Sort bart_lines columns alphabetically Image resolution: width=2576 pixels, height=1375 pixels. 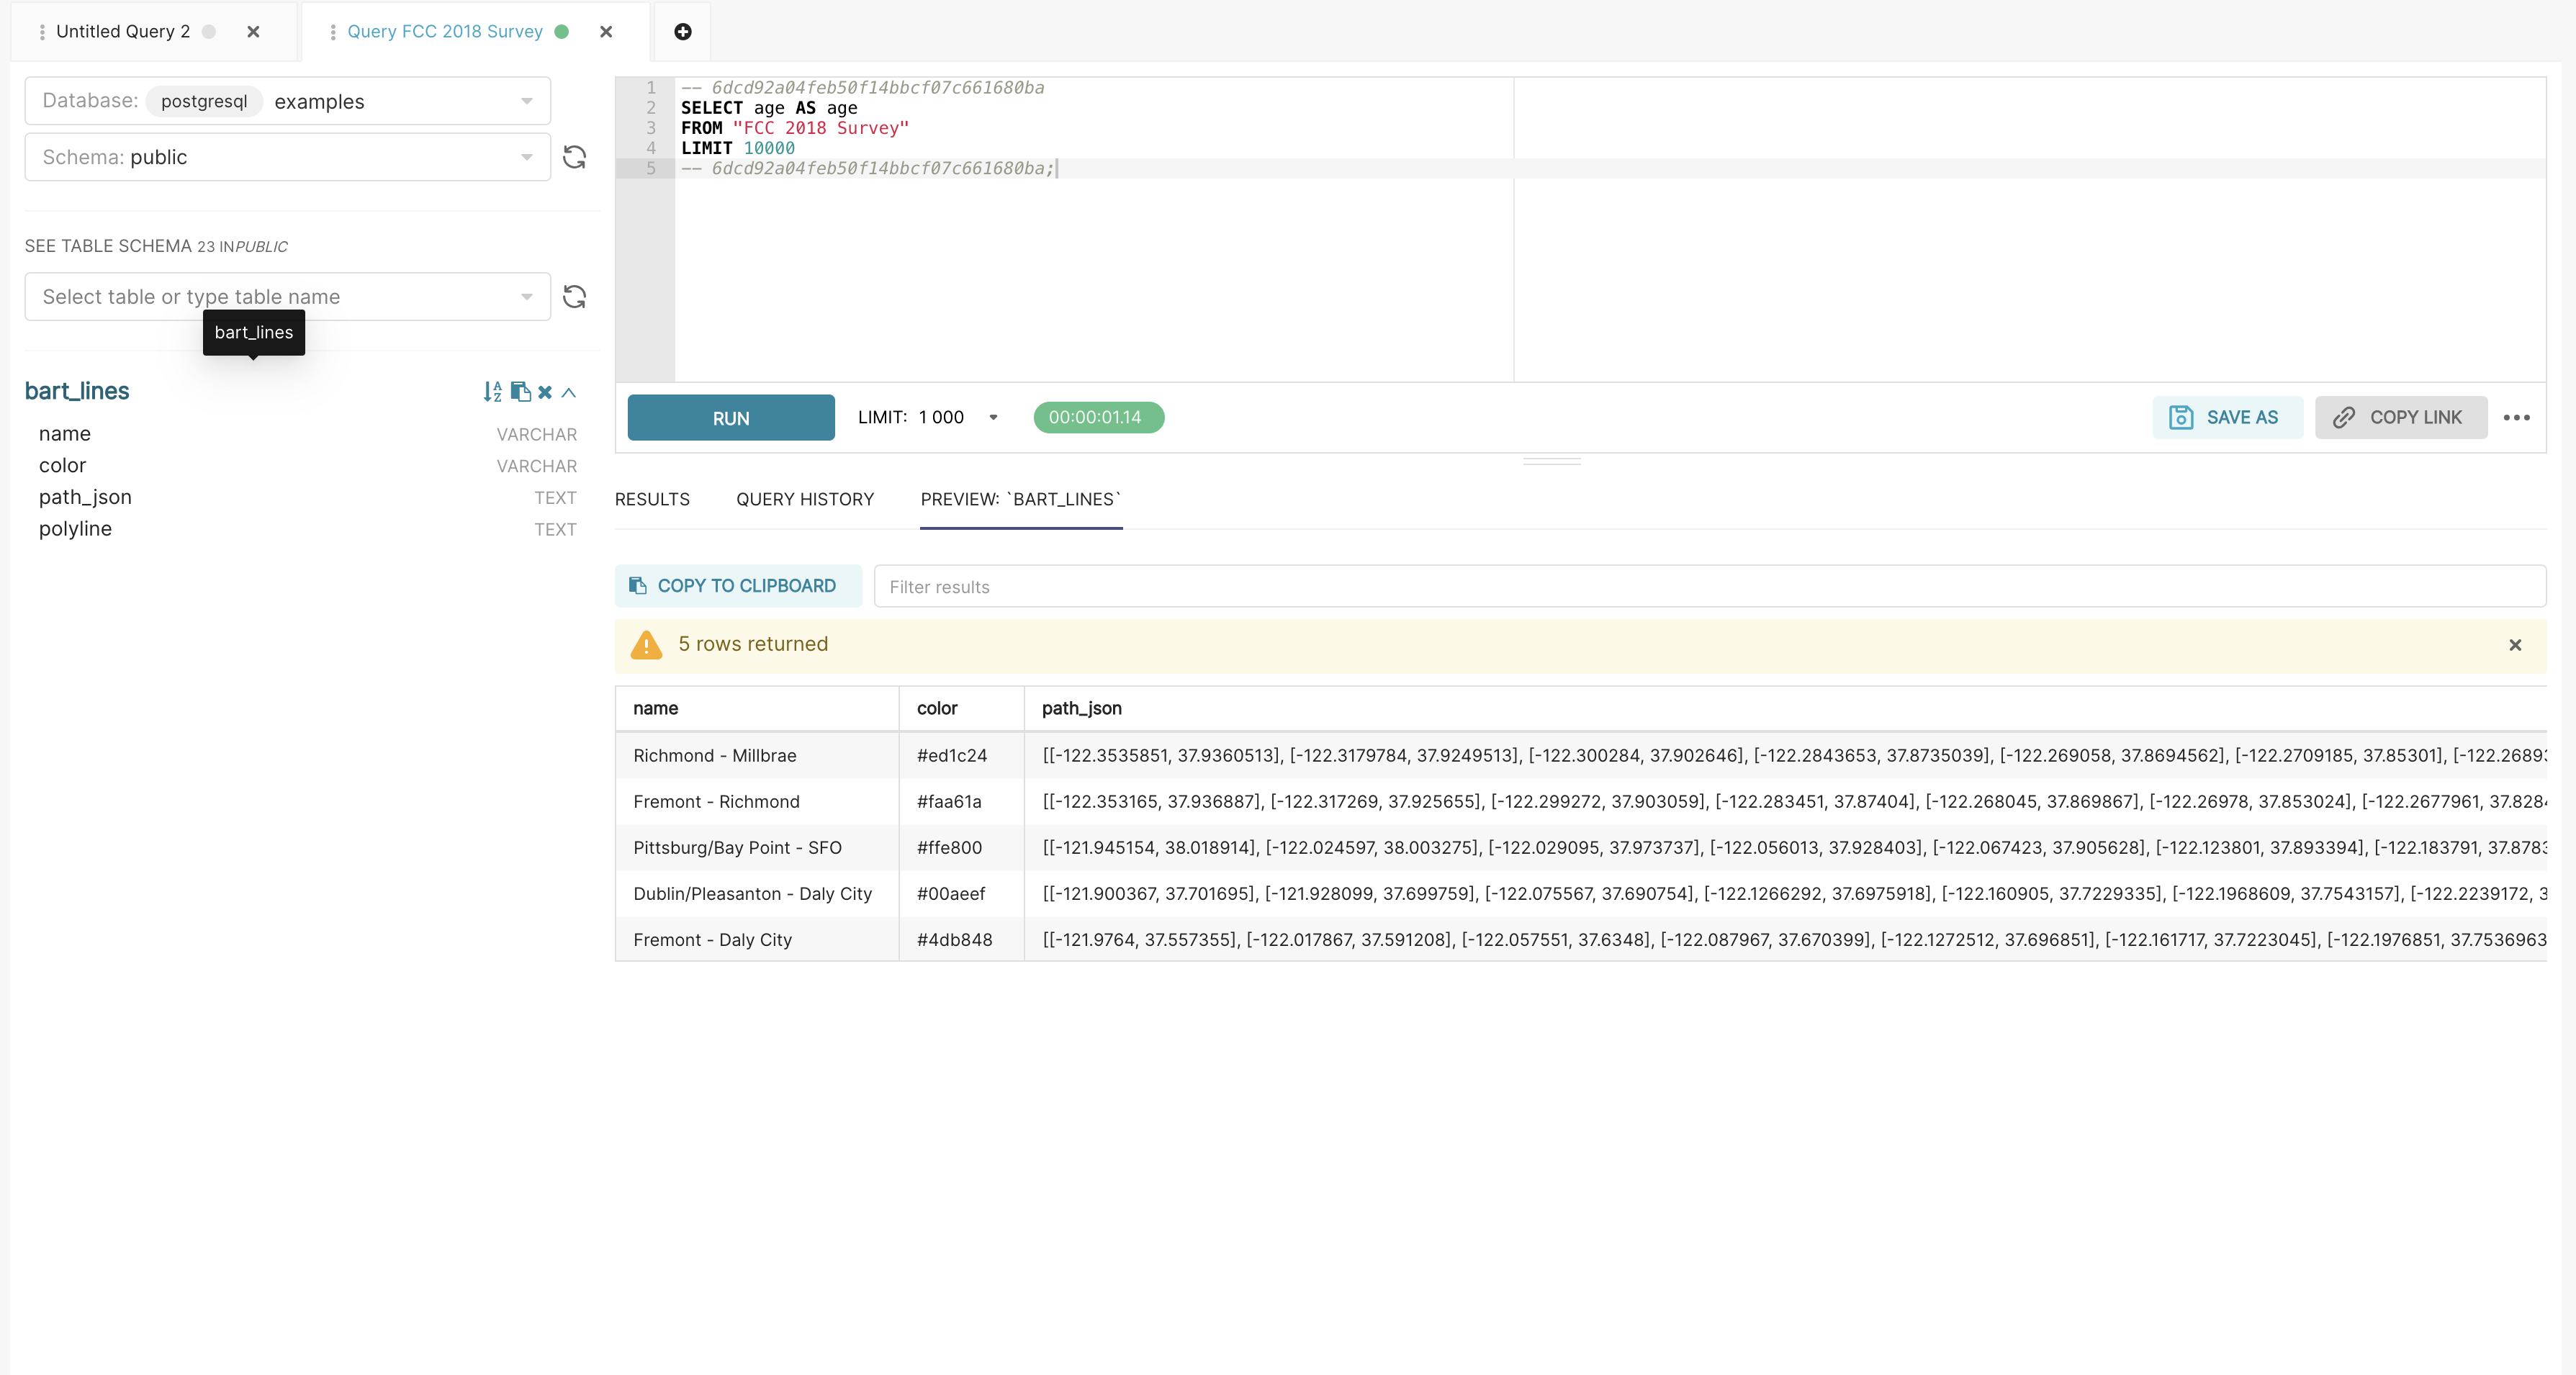click(x=492, y=392)
